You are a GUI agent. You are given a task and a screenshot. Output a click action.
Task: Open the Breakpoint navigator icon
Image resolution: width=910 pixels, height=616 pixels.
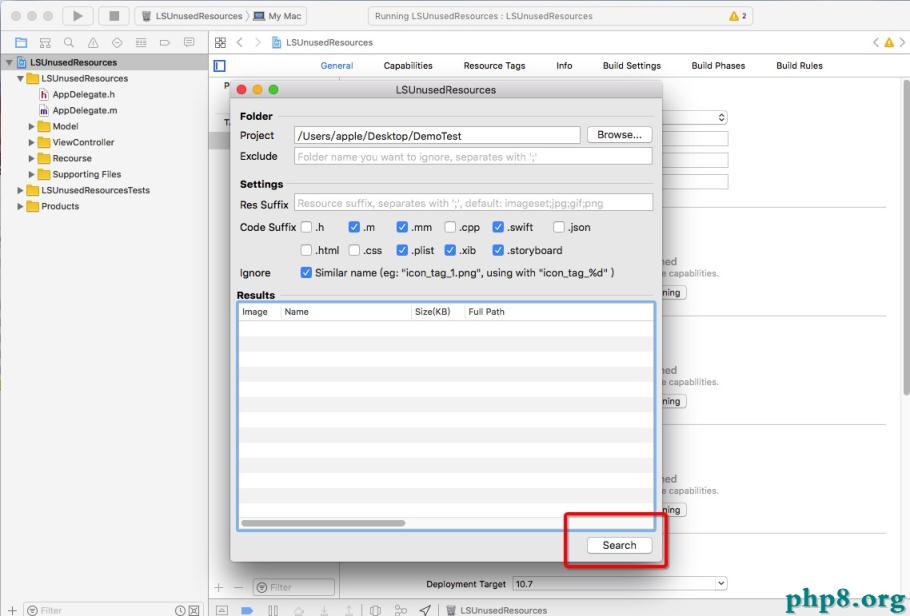tap(165, 42)
